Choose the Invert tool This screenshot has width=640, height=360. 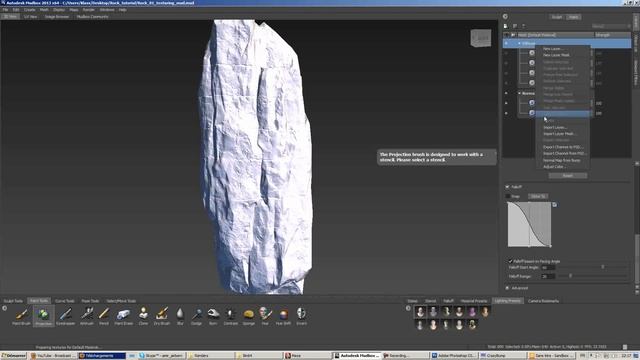tap(301, 316)
